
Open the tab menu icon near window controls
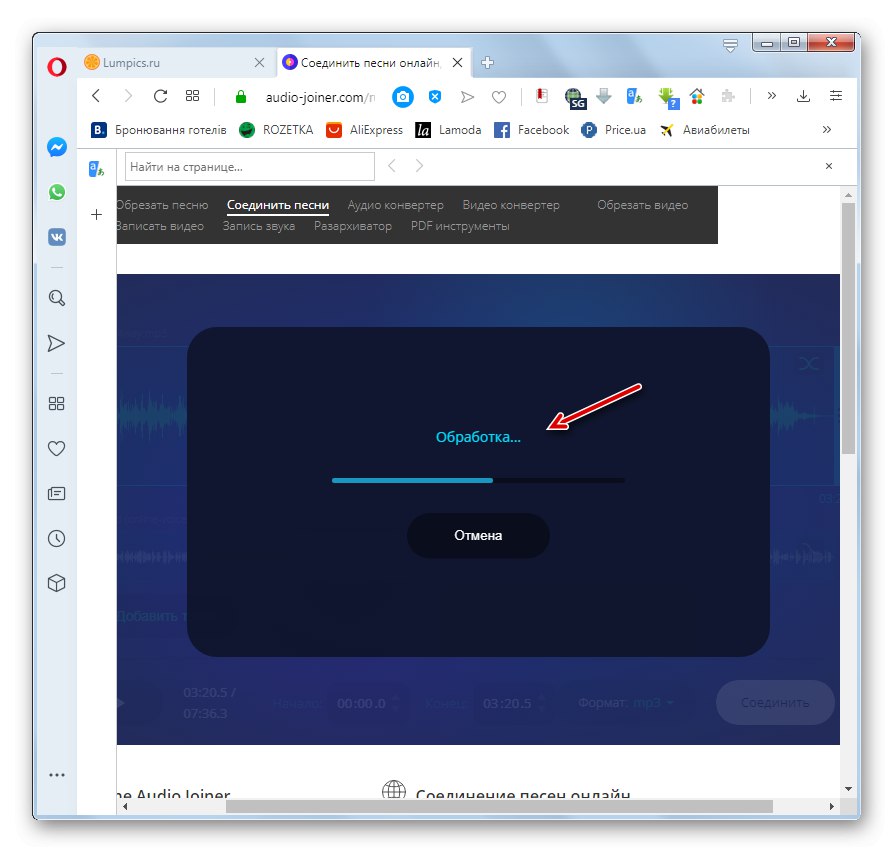point(730,45)
